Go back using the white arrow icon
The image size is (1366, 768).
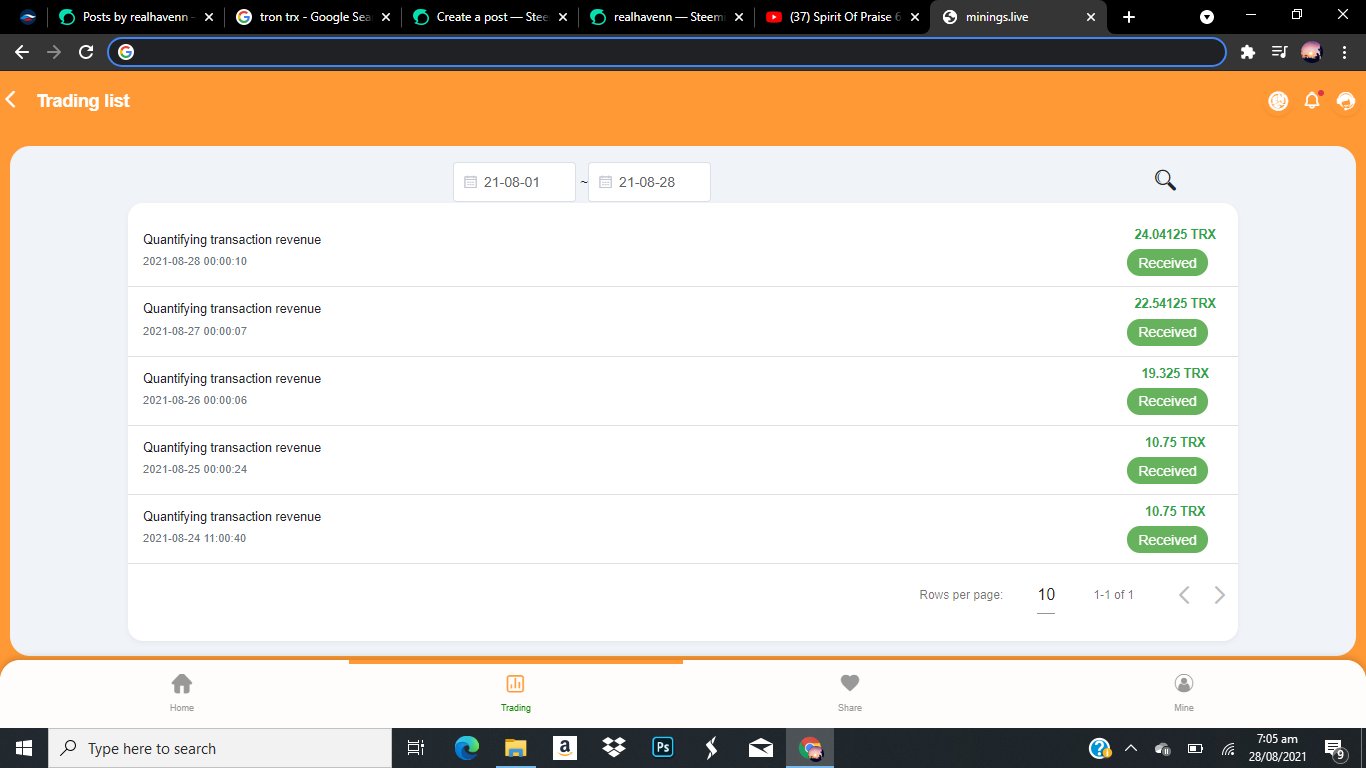[11, 99]
